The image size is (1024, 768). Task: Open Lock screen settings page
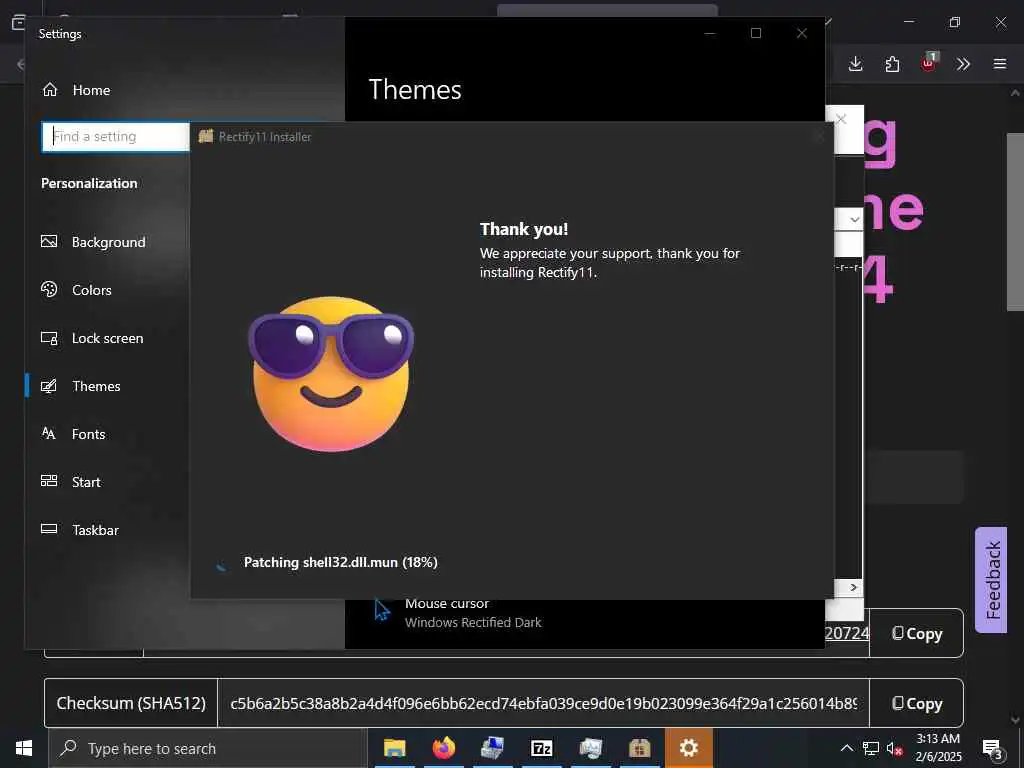click(x=92, y=338)
